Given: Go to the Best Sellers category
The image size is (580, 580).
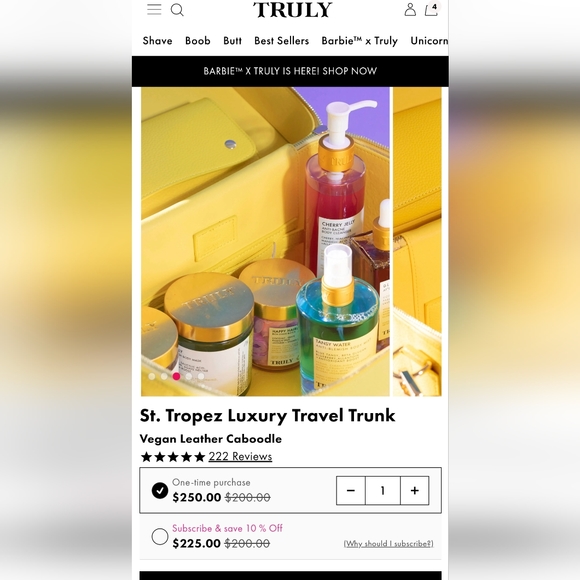Looking at the screenshot, I should [x=281, y=41].
